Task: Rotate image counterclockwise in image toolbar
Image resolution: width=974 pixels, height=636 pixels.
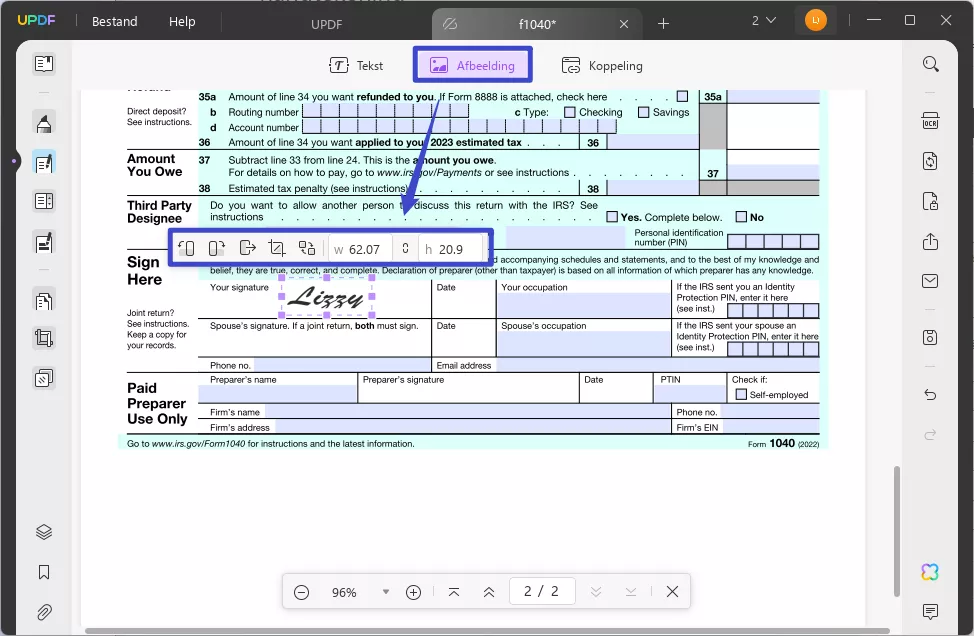Action: pos(187,248)
